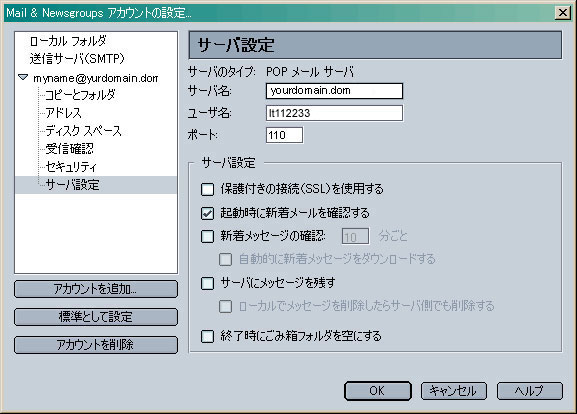
Task: Click the ポート field showing 110
Action: (x=284, y=135)
